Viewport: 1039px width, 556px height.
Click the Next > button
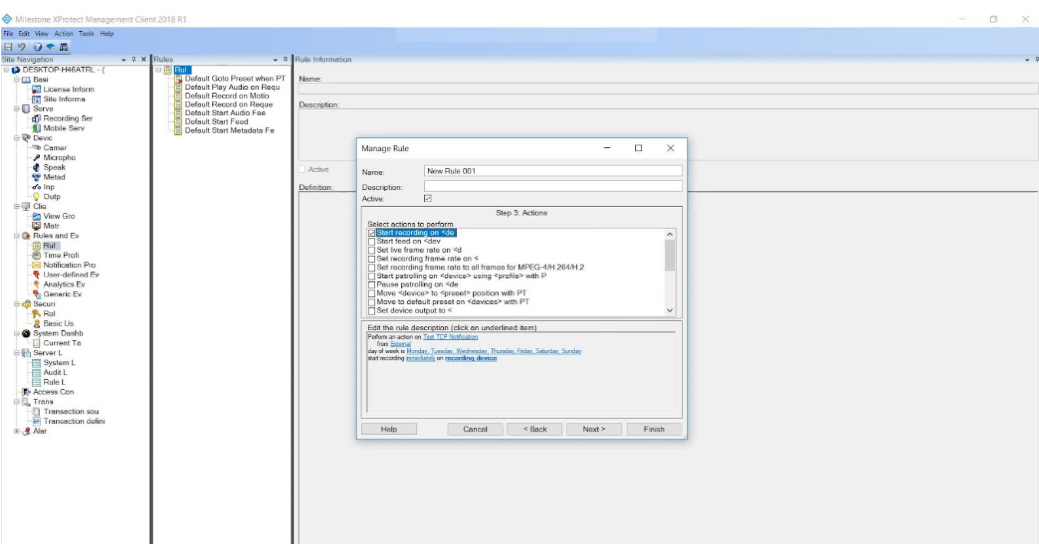pos(594,429)
